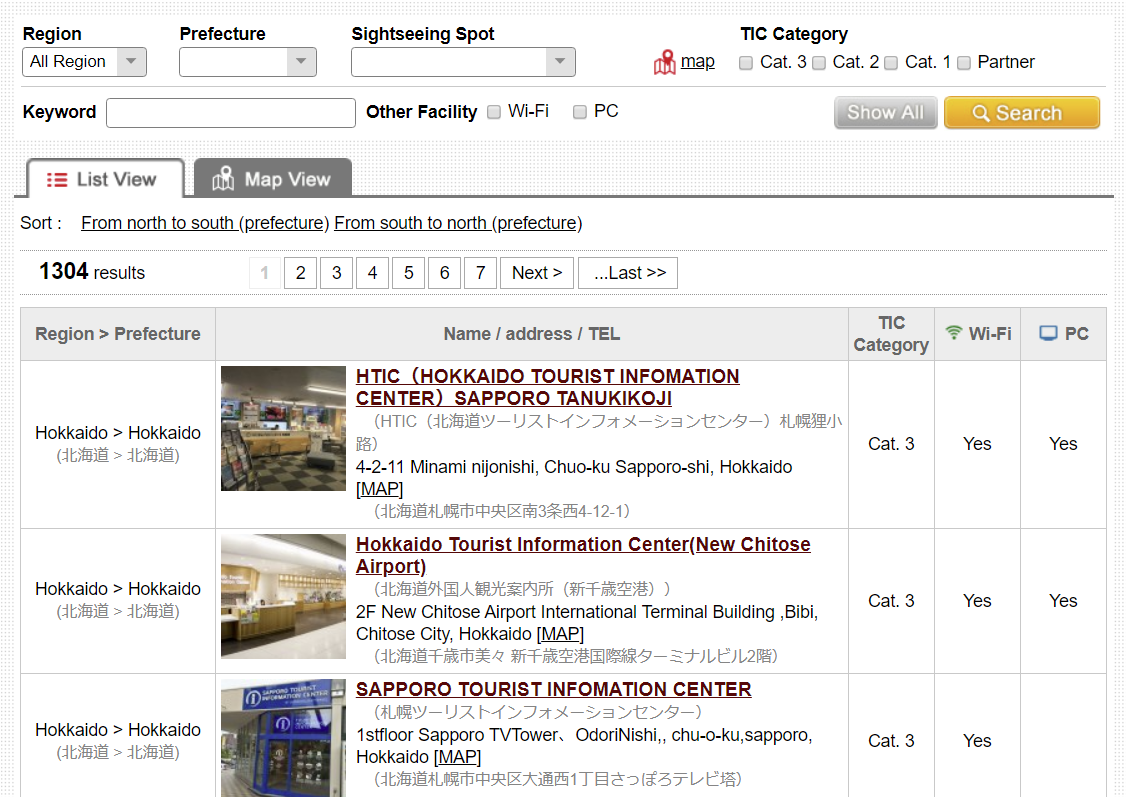Screen dimensions: 1129x797
Task: Click the Region > Prefecture column header
Action: (x=118, y=334)
